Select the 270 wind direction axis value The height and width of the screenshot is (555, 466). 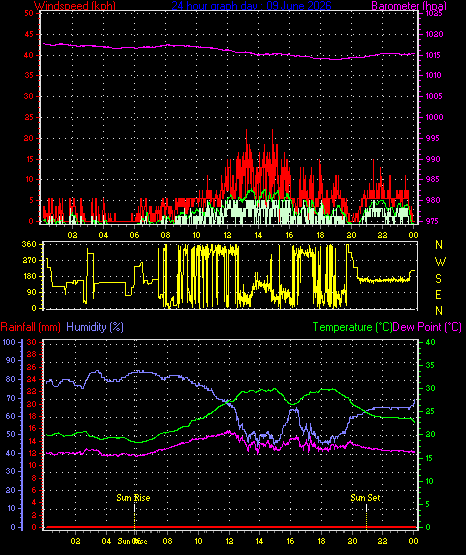click(x=29, y=261)
